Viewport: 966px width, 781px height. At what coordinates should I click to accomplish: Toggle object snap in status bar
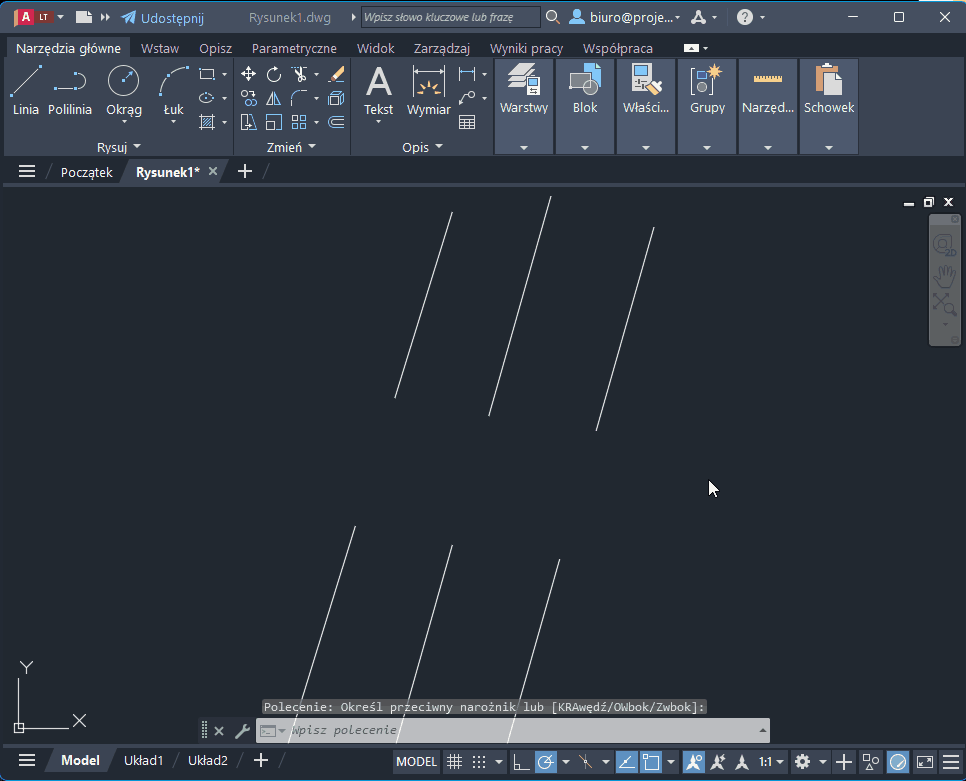pos(652,760)
